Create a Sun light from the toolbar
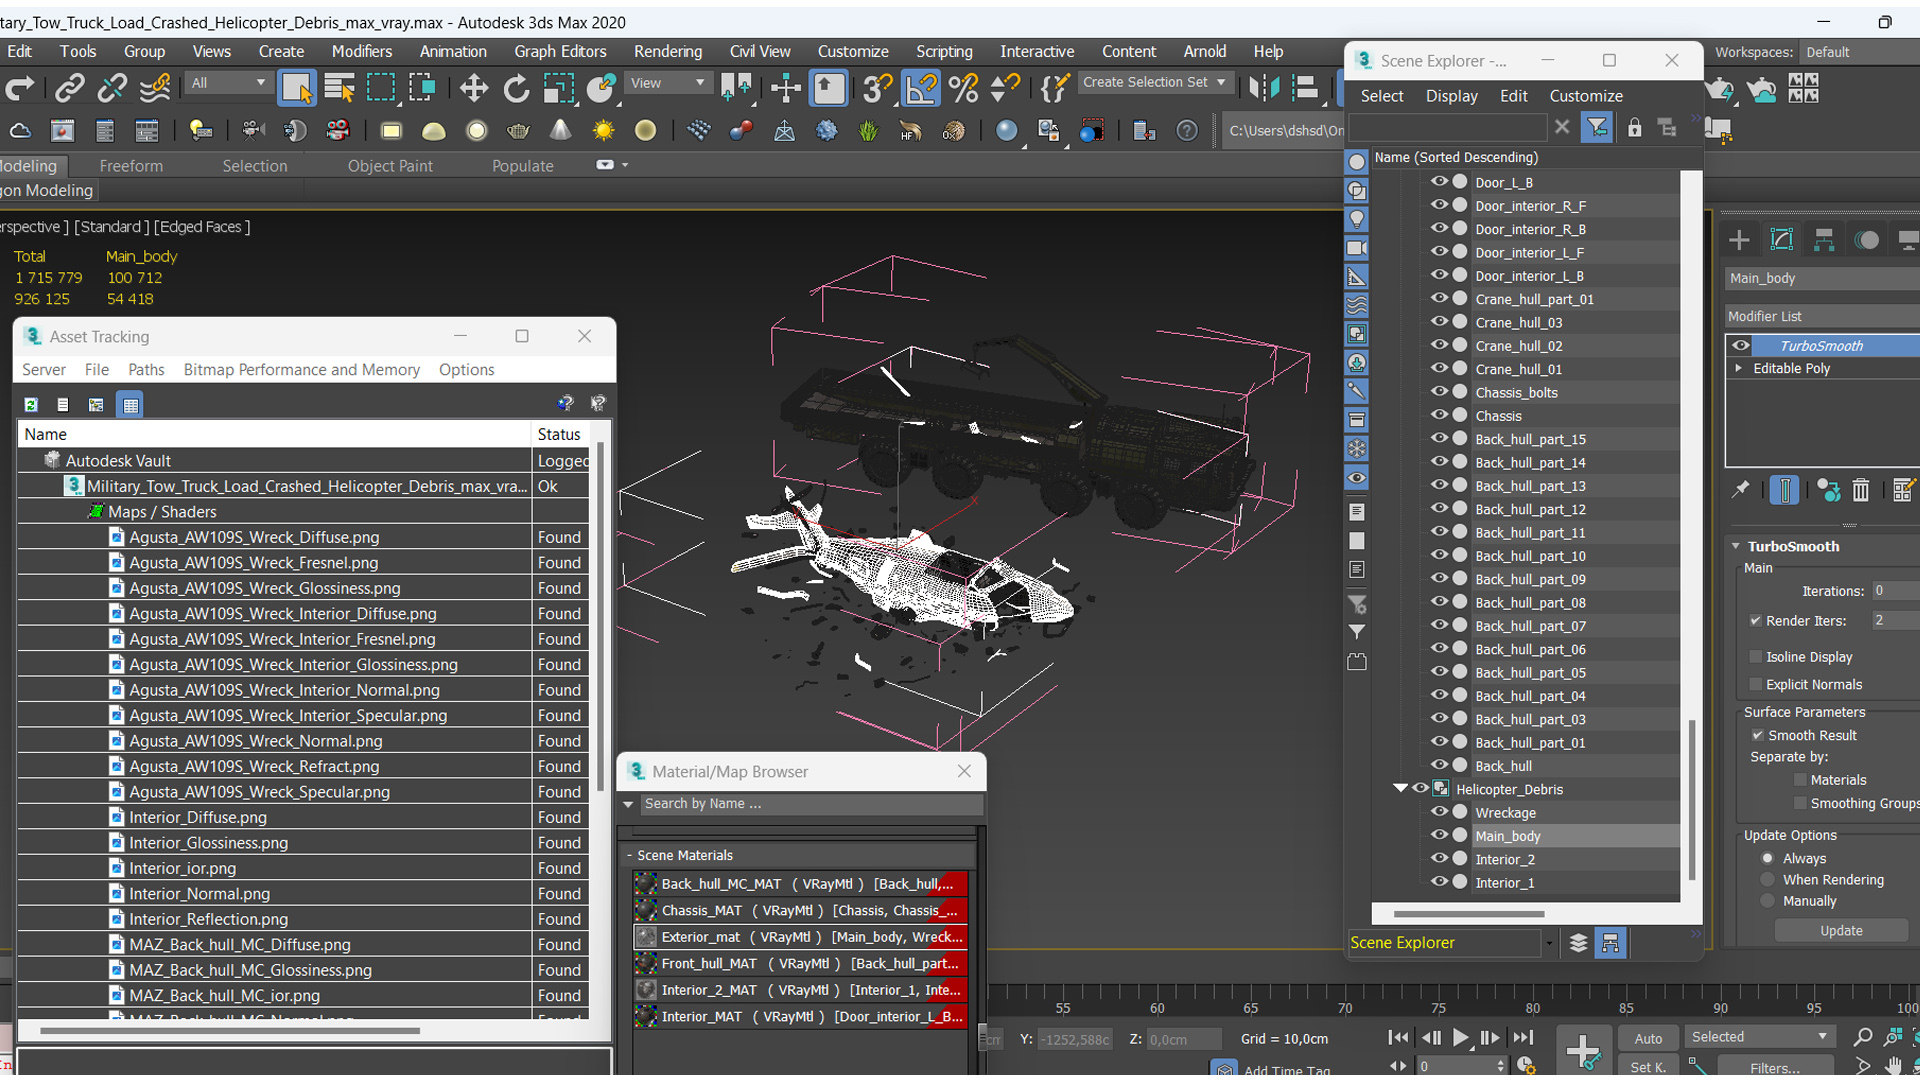1920x1080 pixels. coord(603,131)
